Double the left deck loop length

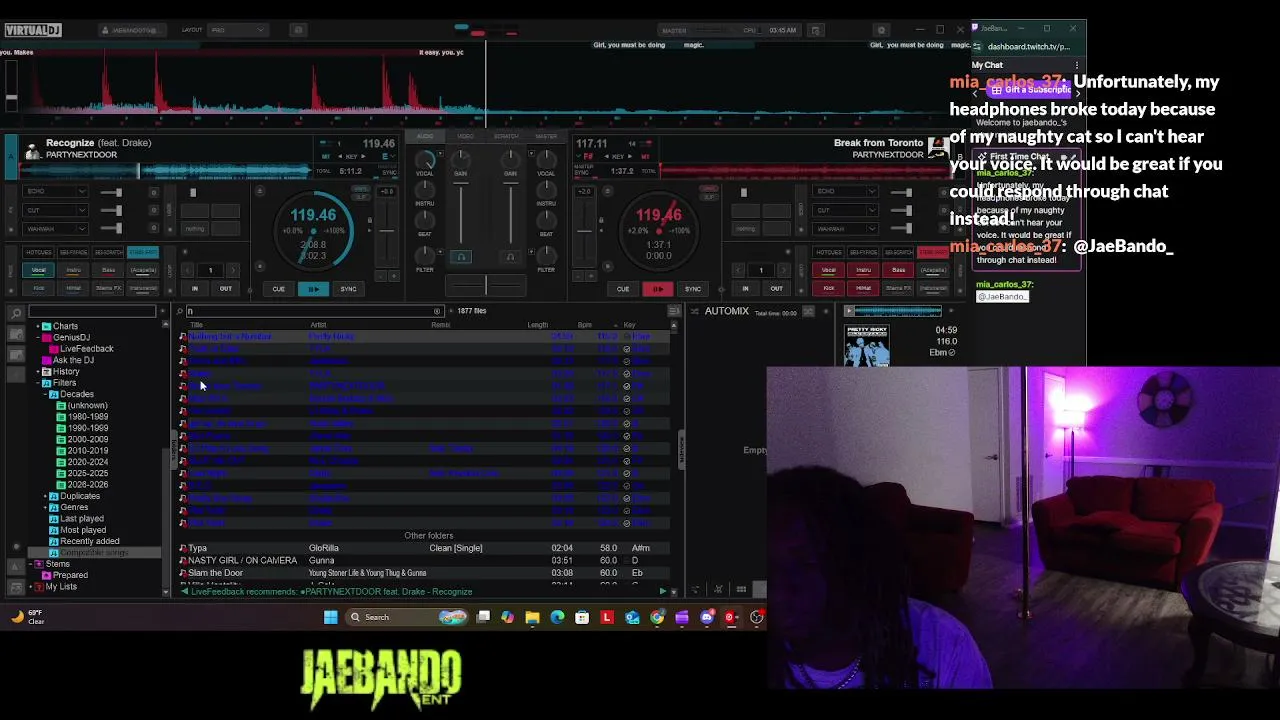234,270
